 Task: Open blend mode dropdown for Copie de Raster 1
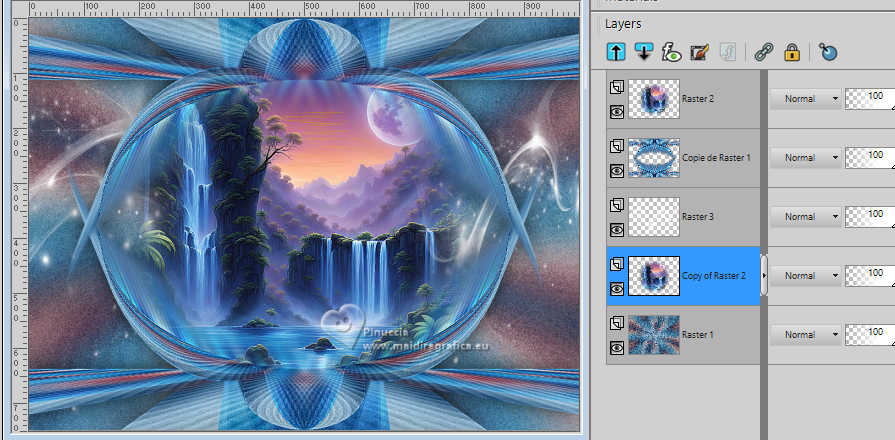806,158
